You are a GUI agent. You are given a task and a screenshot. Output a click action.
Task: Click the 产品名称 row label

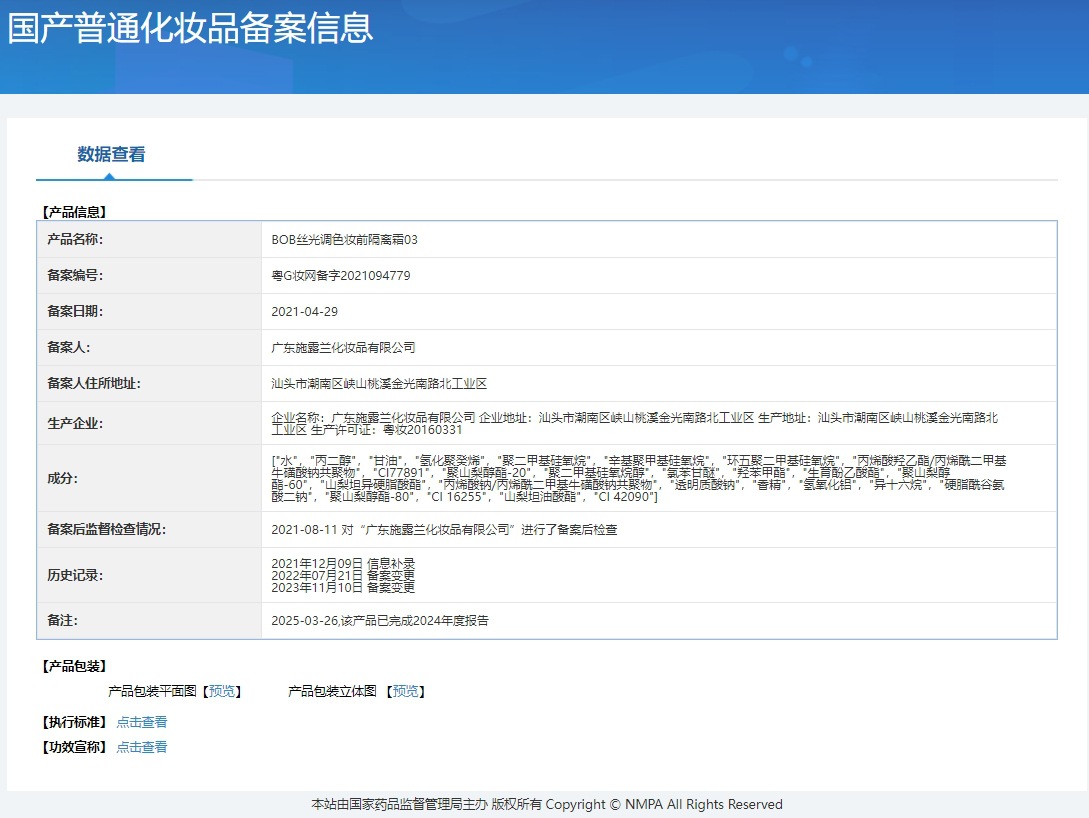[75, 240]
